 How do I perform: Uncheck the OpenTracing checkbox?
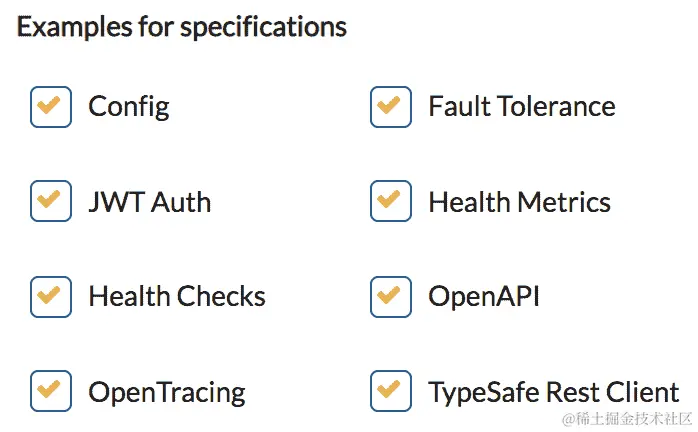(x=51, y=391)
